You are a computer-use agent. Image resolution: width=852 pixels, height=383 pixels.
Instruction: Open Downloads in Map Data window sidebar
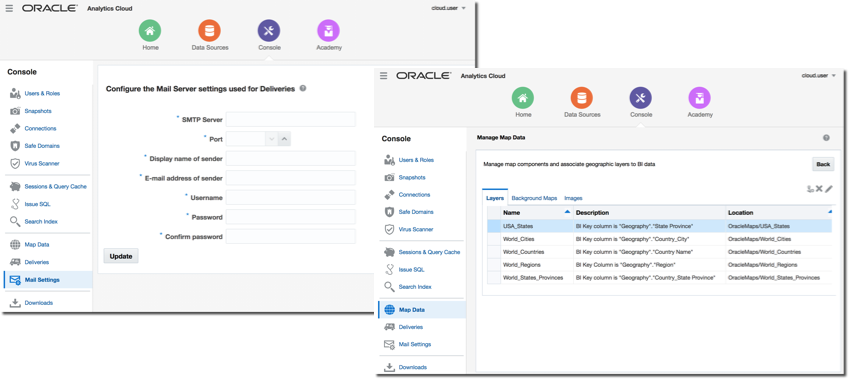coord(413,367)
